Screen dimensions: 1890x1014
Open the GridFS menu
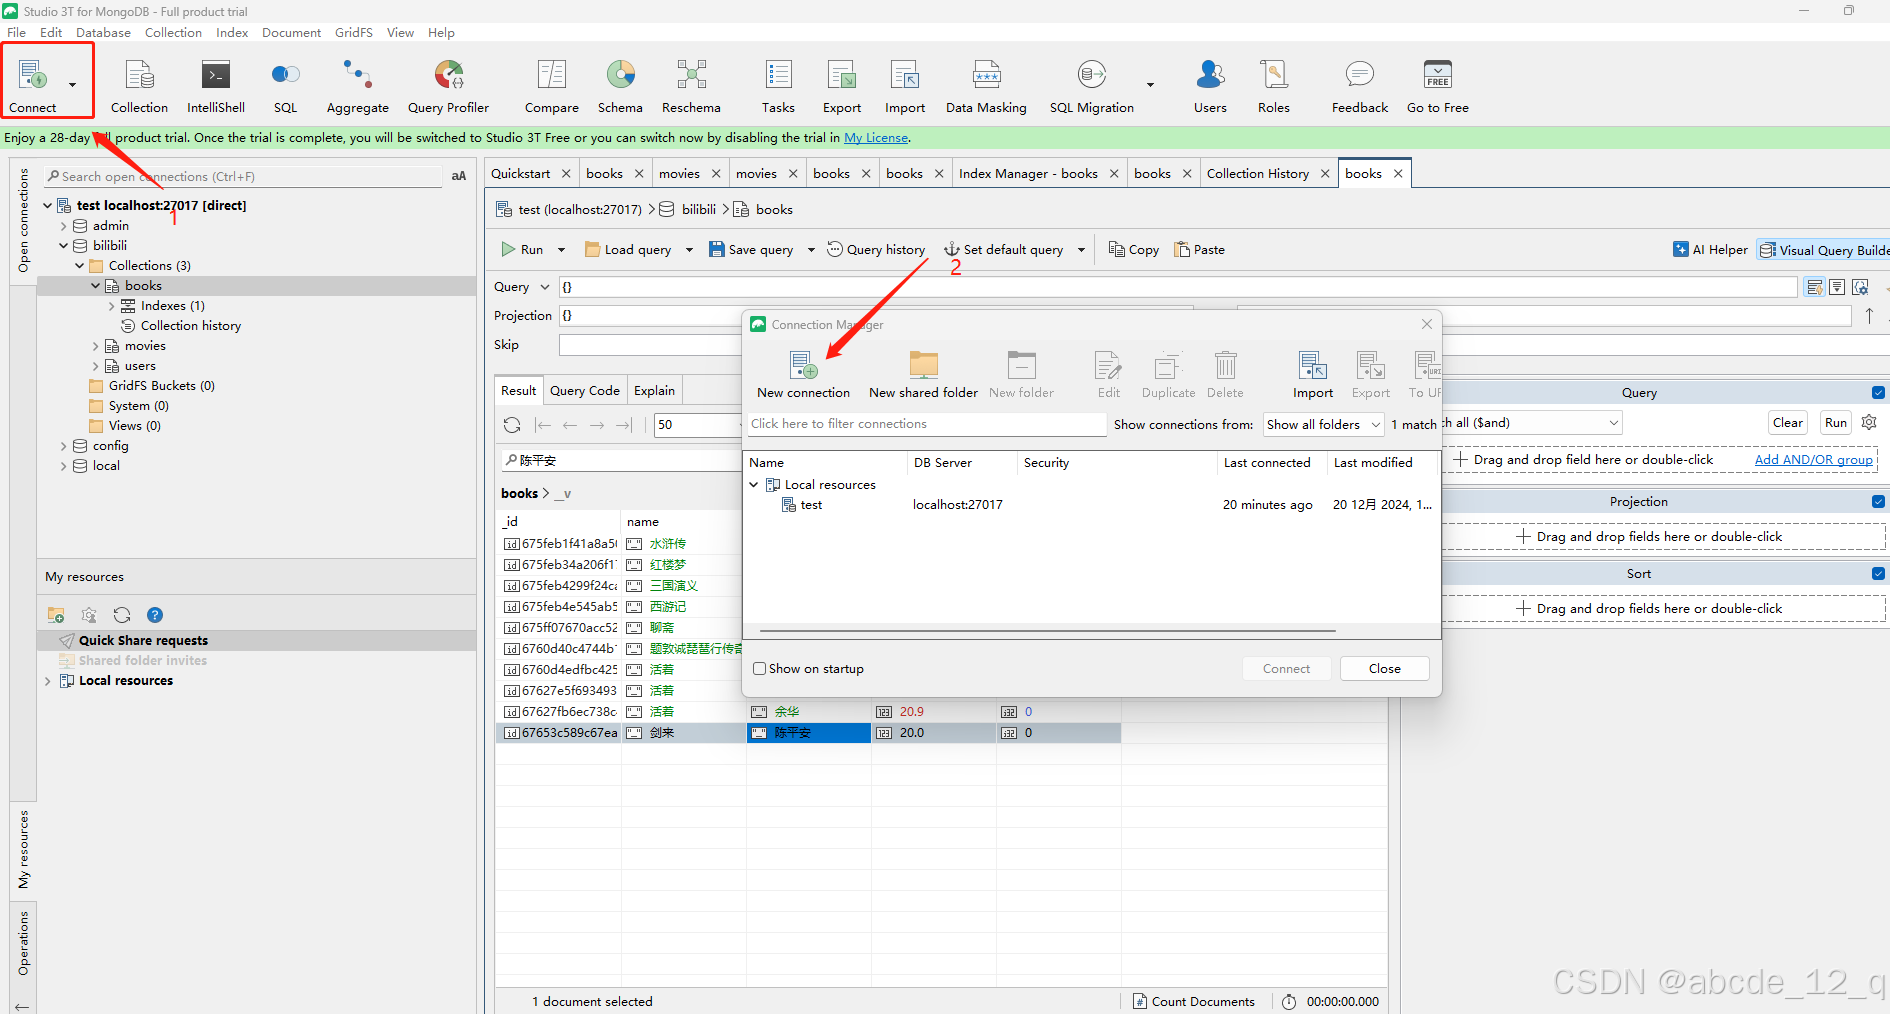pos(353,33)
